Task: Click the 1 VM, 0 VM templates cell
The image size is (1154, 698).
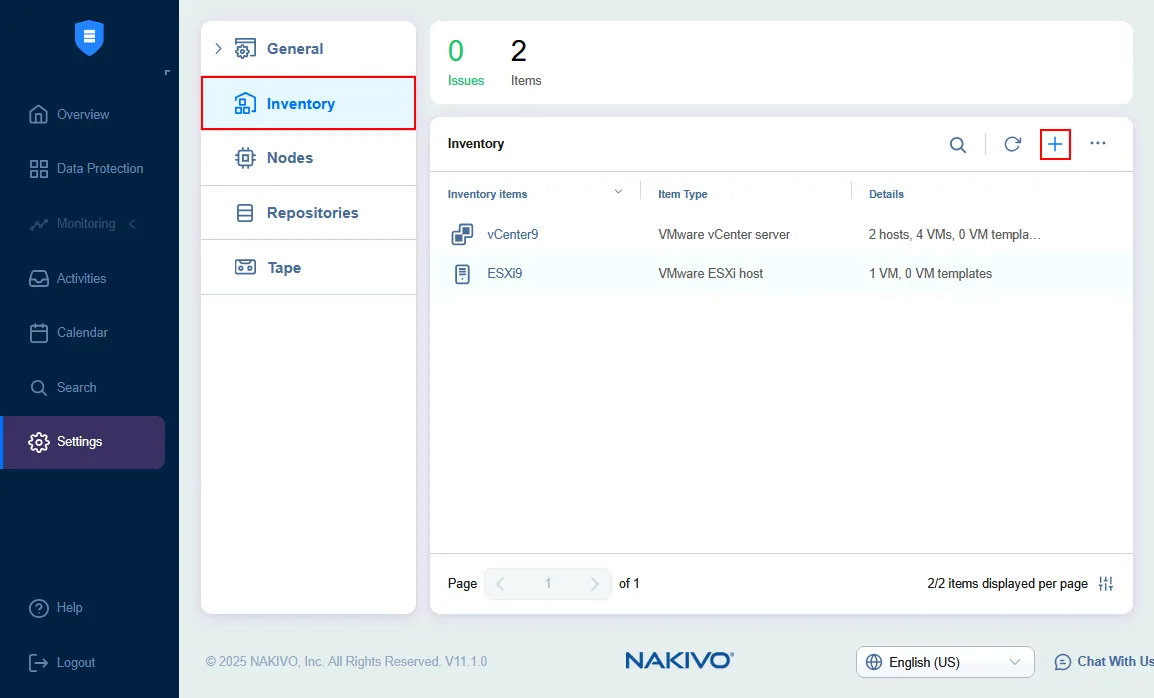Action: 930,274
